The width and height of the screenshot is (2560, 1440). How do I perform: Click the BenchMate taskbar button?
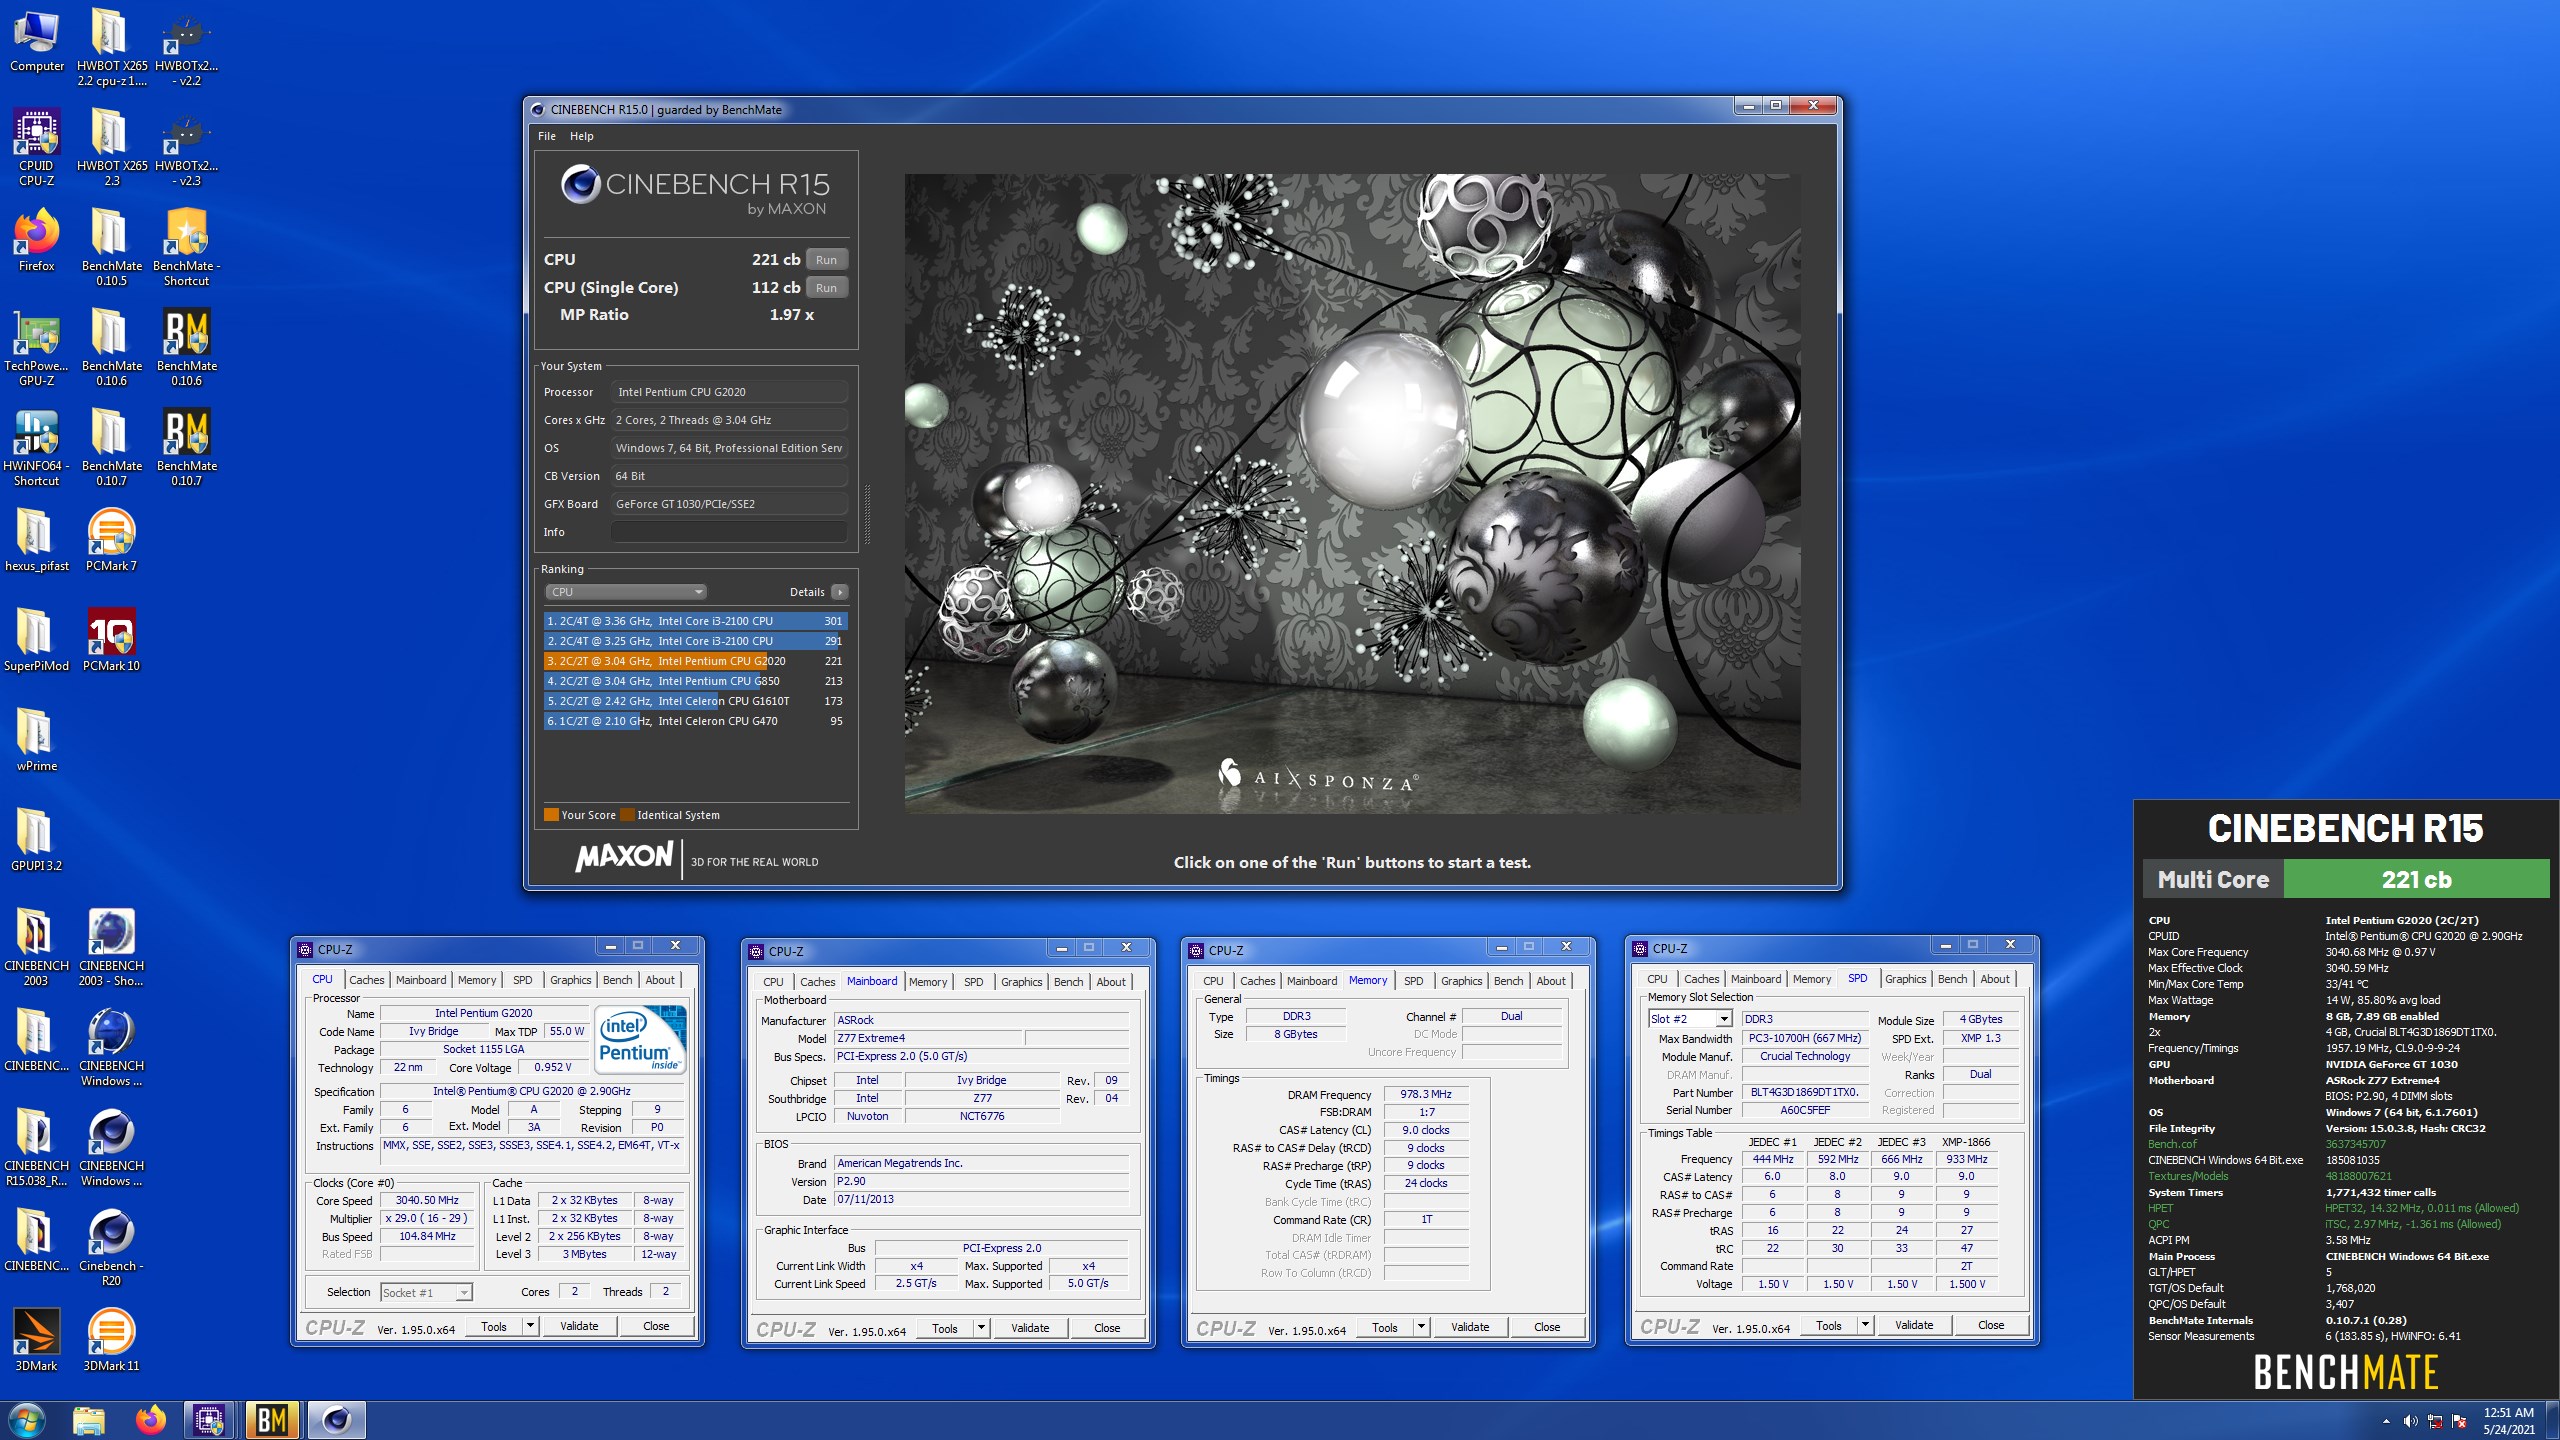(272, 1420)
